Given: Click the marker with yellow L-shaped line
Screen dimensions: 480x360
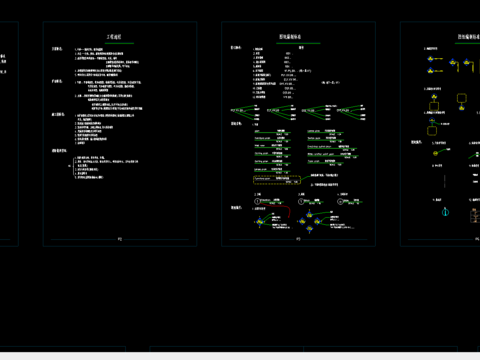Looking at the screenshot, I should coord(454,65).
